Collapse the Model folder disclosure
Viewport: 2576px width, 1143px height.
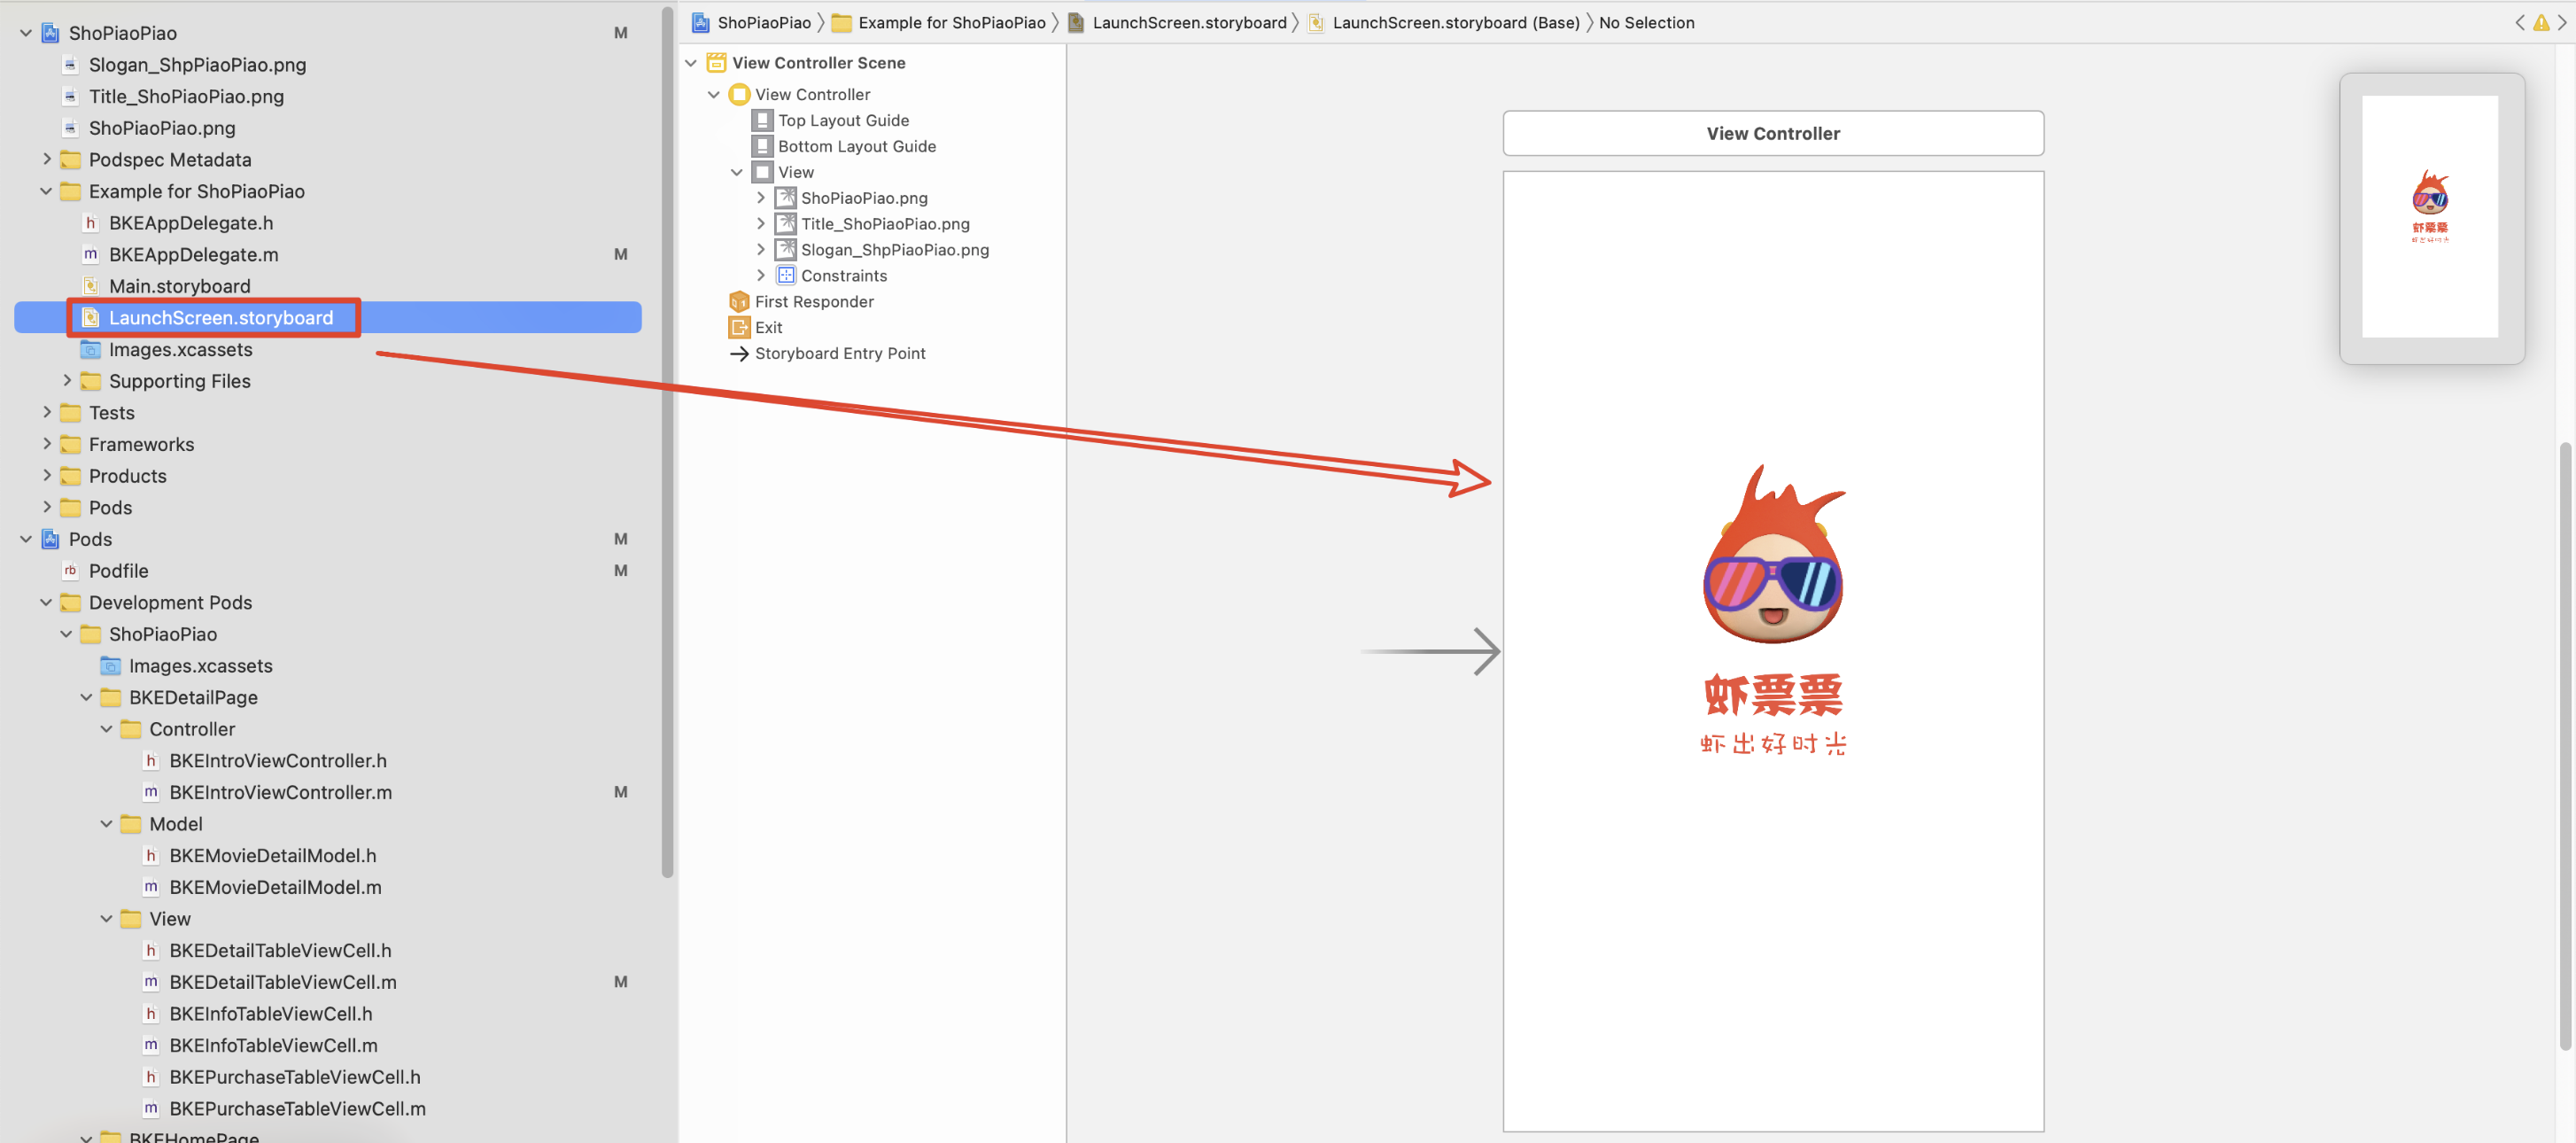coord(106,824)
